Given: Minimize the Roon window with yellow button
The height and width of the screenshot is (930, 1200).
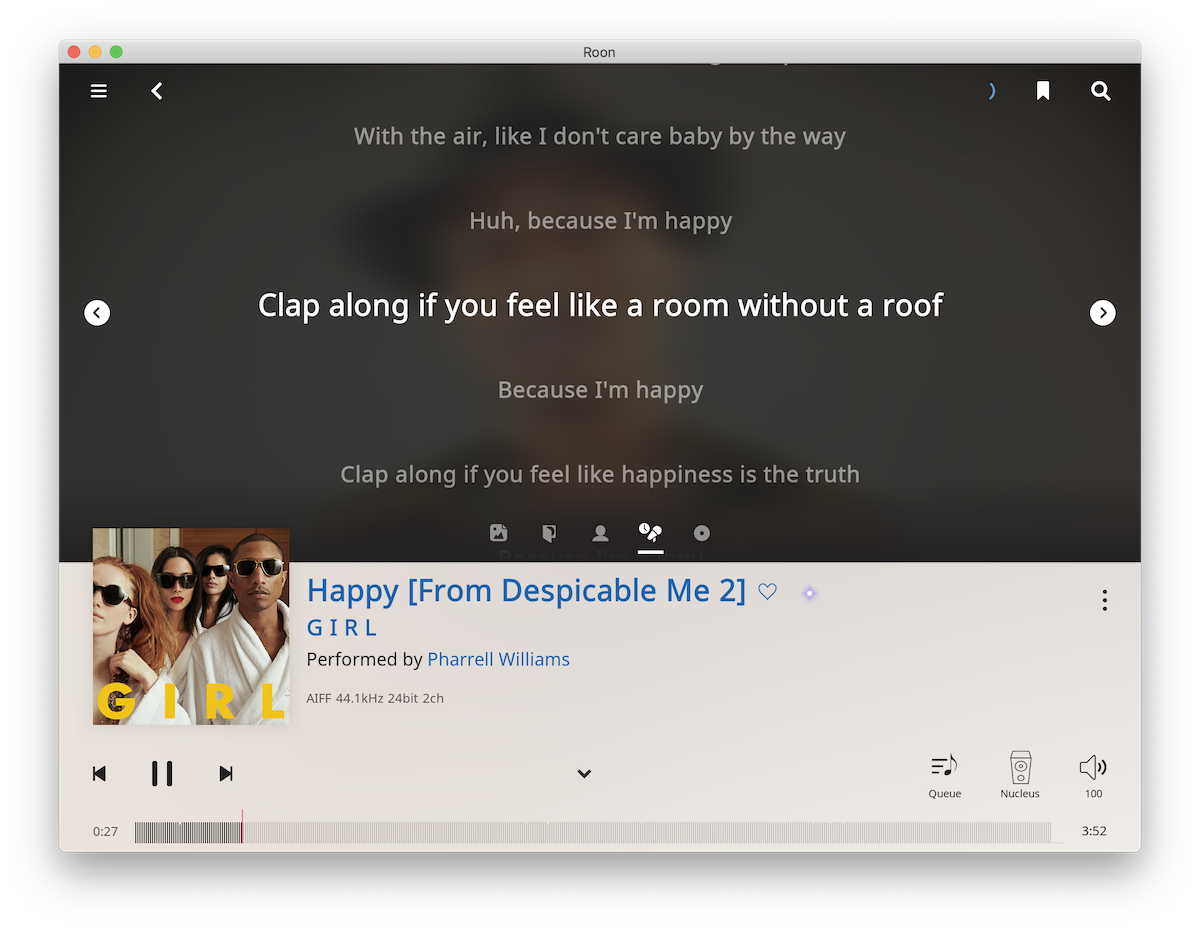Looking at the screenshot, I should [x=95, y=52].
